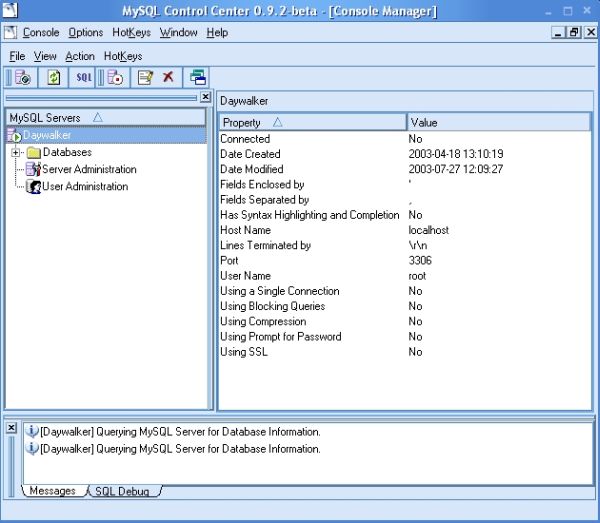This screenshot has width=600, height=523.
Task: Click the Server Administration icon
Action: pyautogui.click(x=33, y=169)
